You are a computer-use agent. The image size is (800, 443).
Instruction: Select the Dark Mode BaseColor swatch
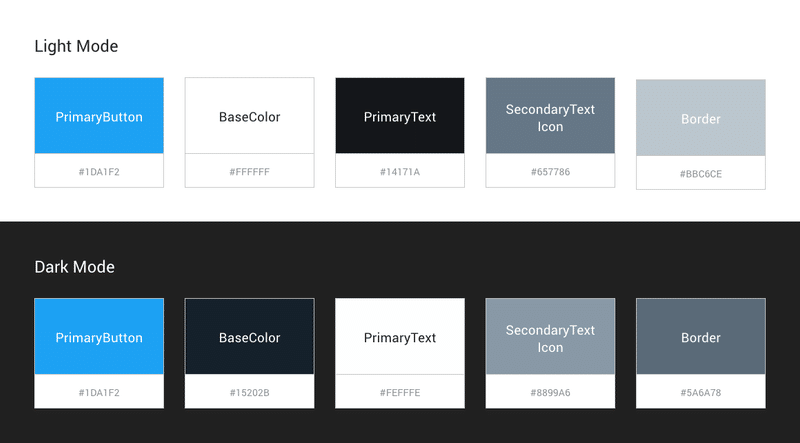pos(249,336)
